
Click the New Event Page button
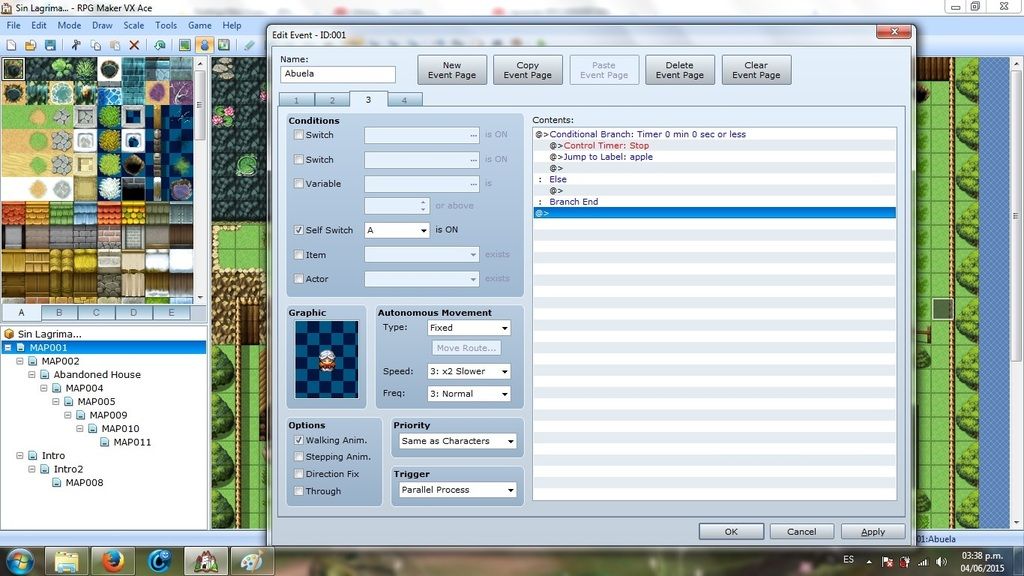tap(452, 70)
